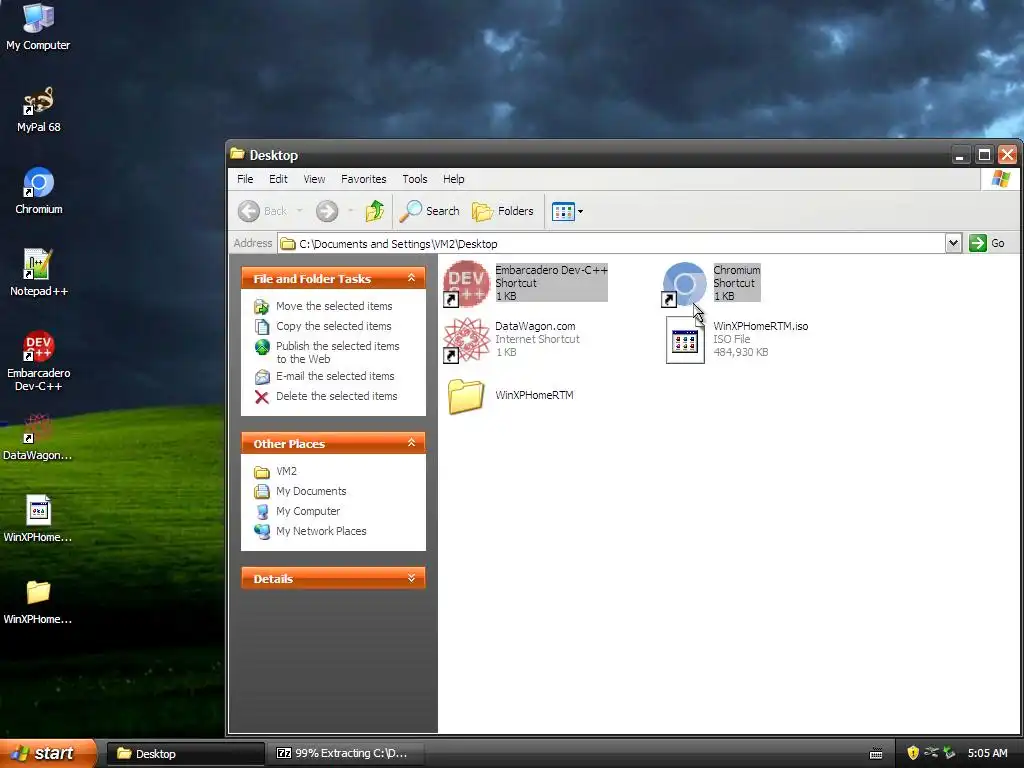Select DataWagon.com Internet Shortcut in Explorer

[511, 339]
